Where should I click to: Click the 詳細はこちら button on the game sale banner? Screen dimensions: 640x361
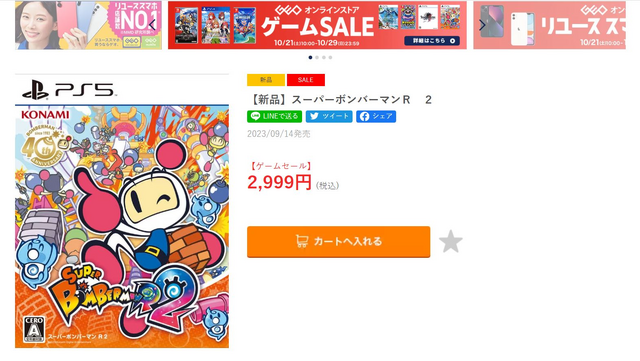(432, 41)
